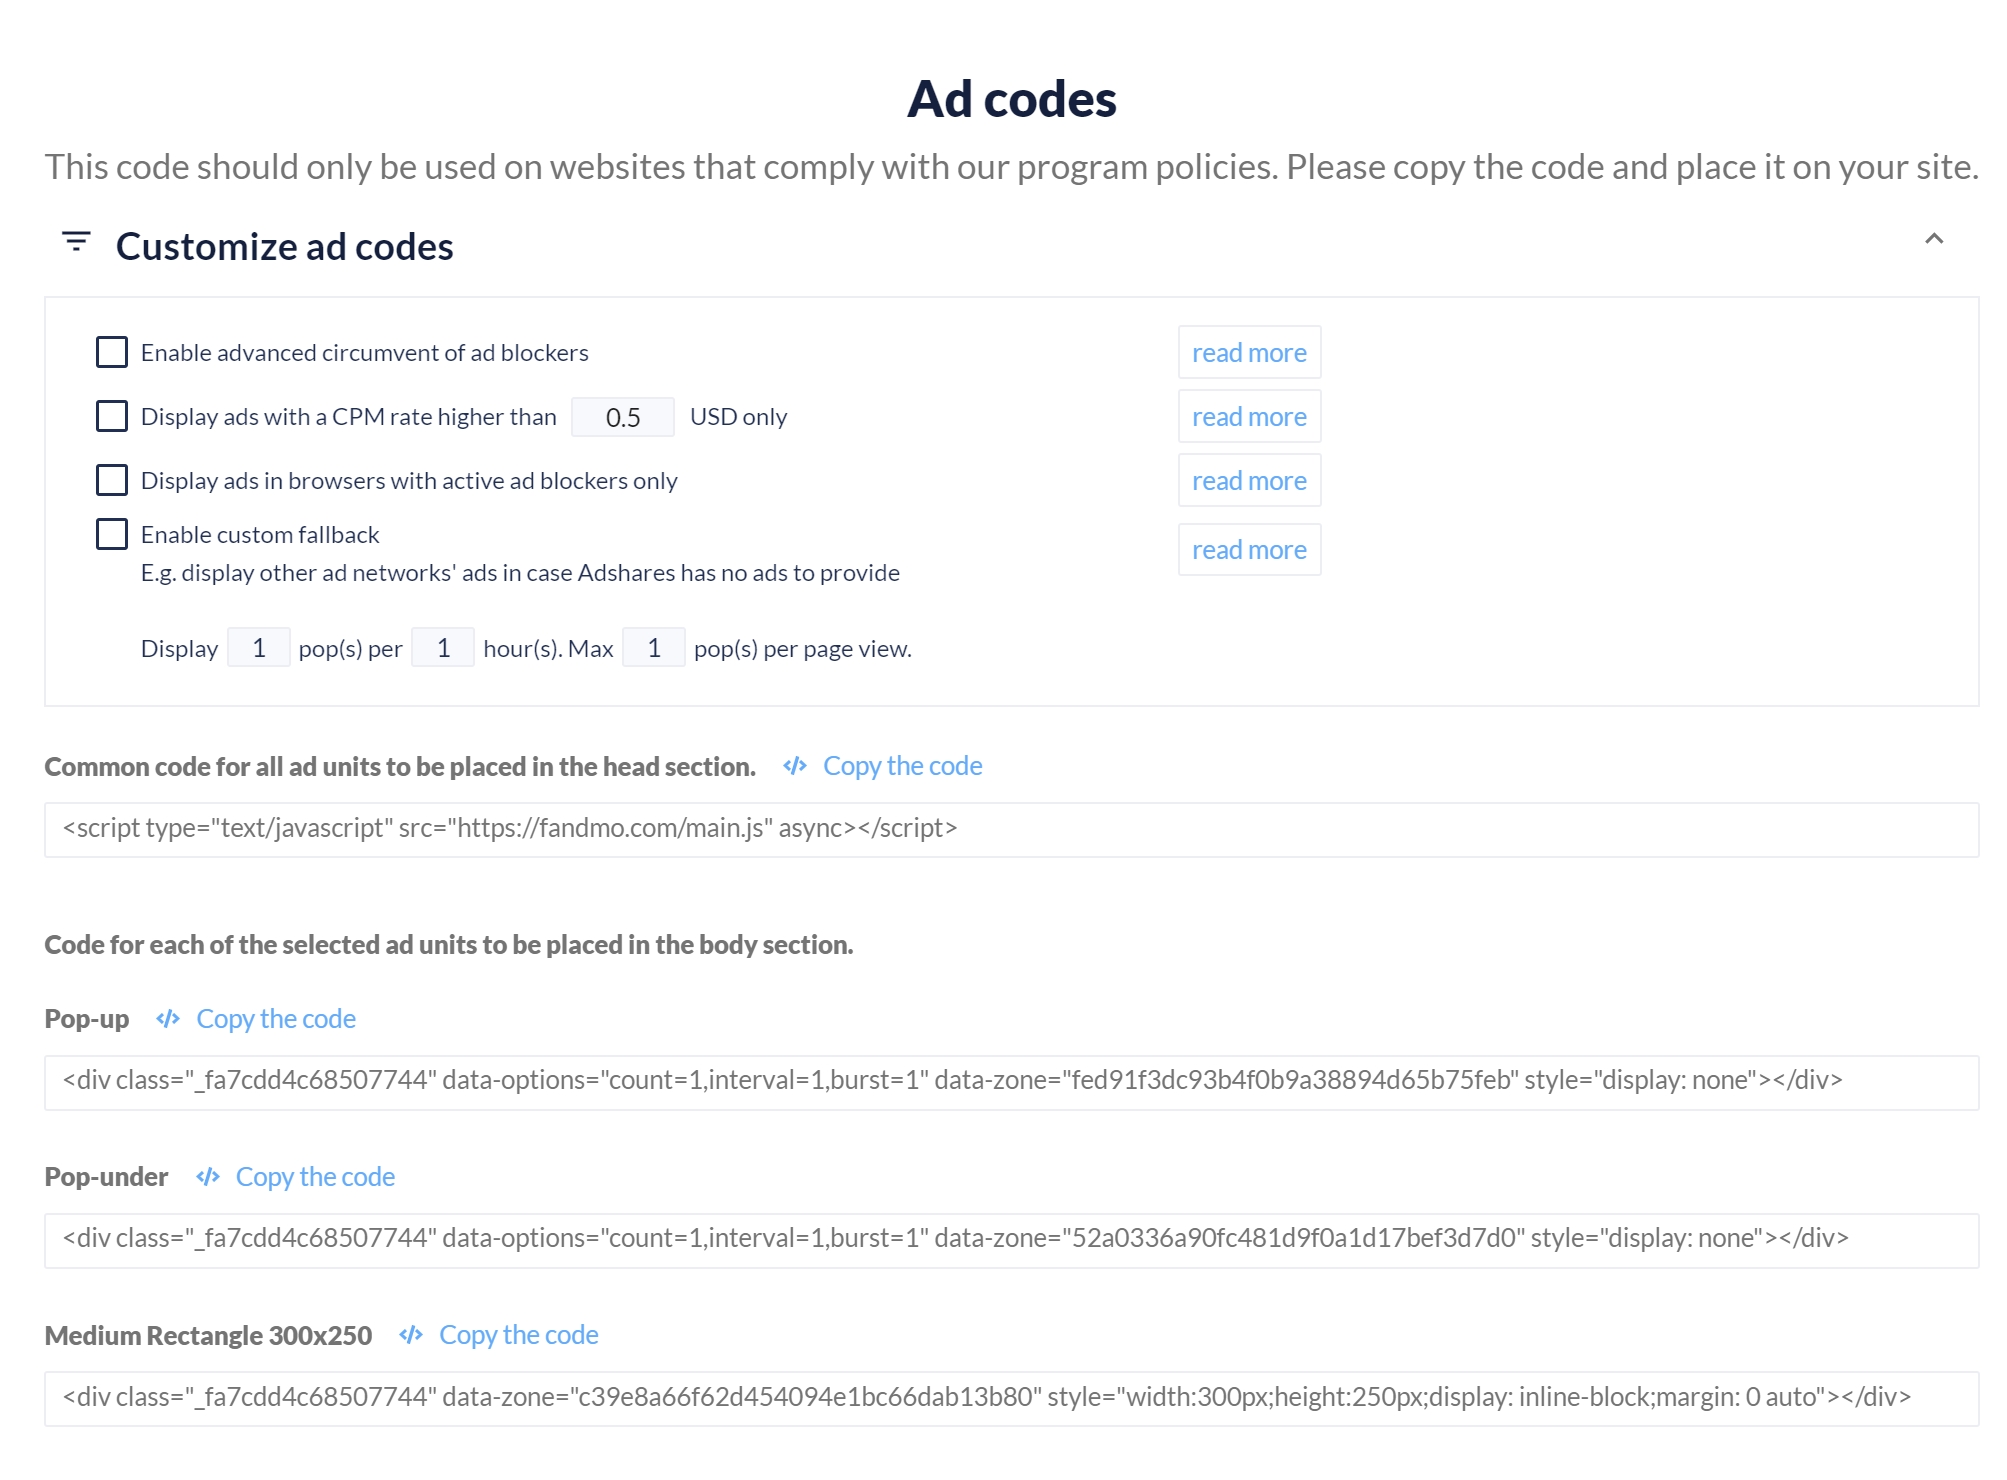
Task: Click the head section script code box
Action: (x=1011, y=830)
